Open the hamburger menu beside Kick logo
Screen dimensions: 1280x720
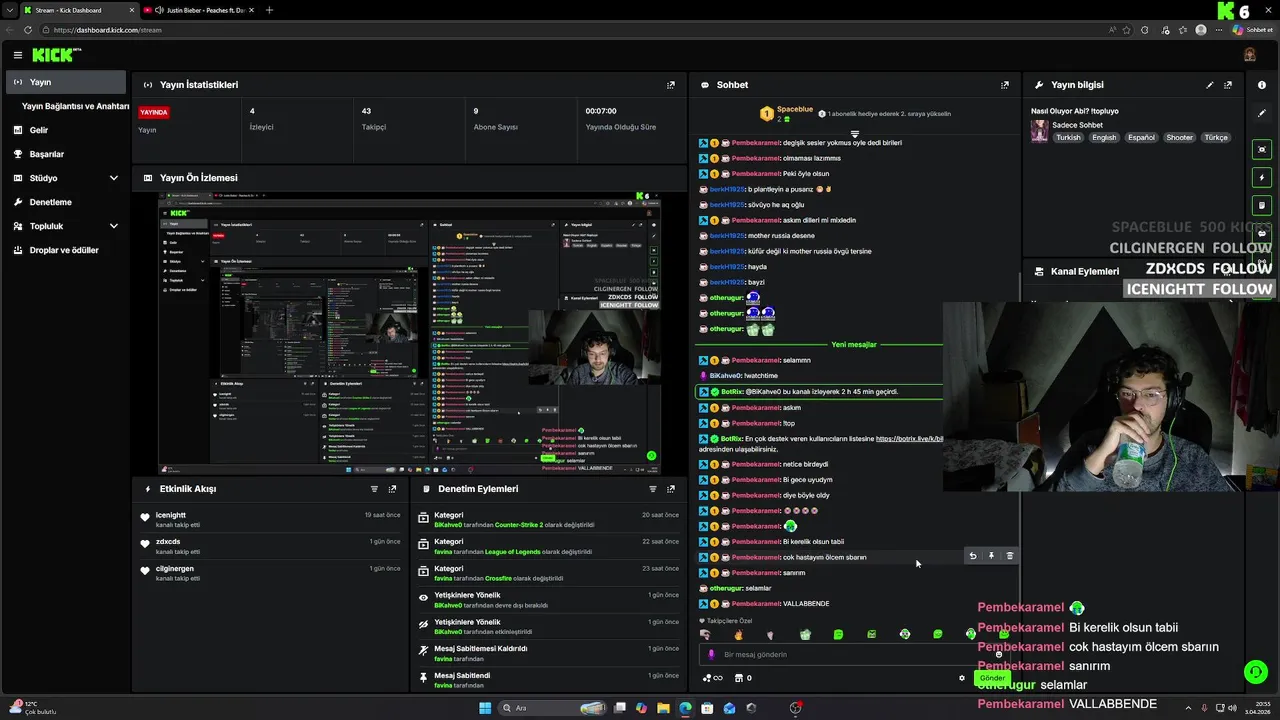(x=17, y=55)
